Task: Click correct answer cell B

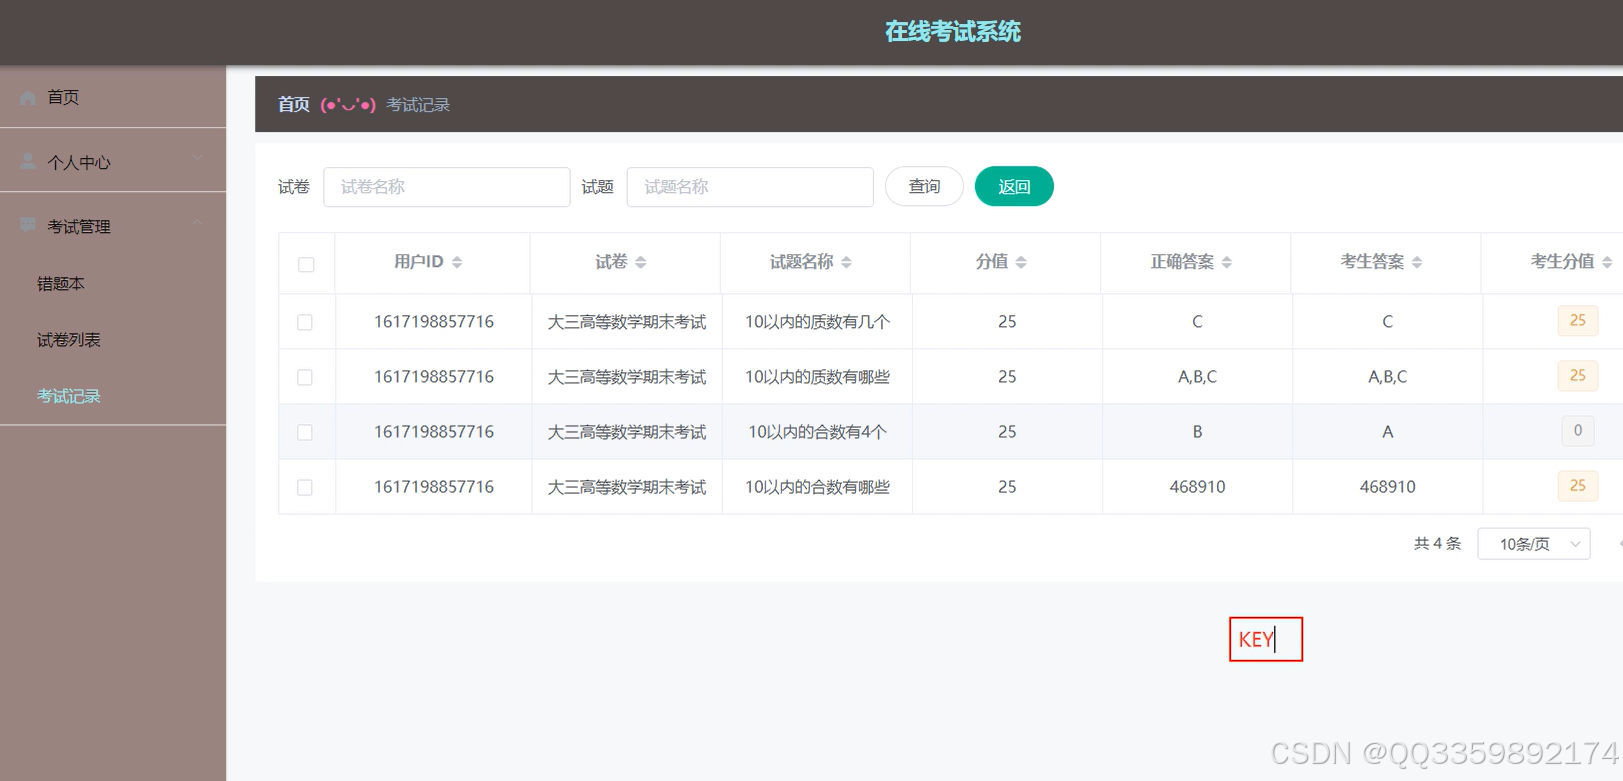Action: point(1197,432)
